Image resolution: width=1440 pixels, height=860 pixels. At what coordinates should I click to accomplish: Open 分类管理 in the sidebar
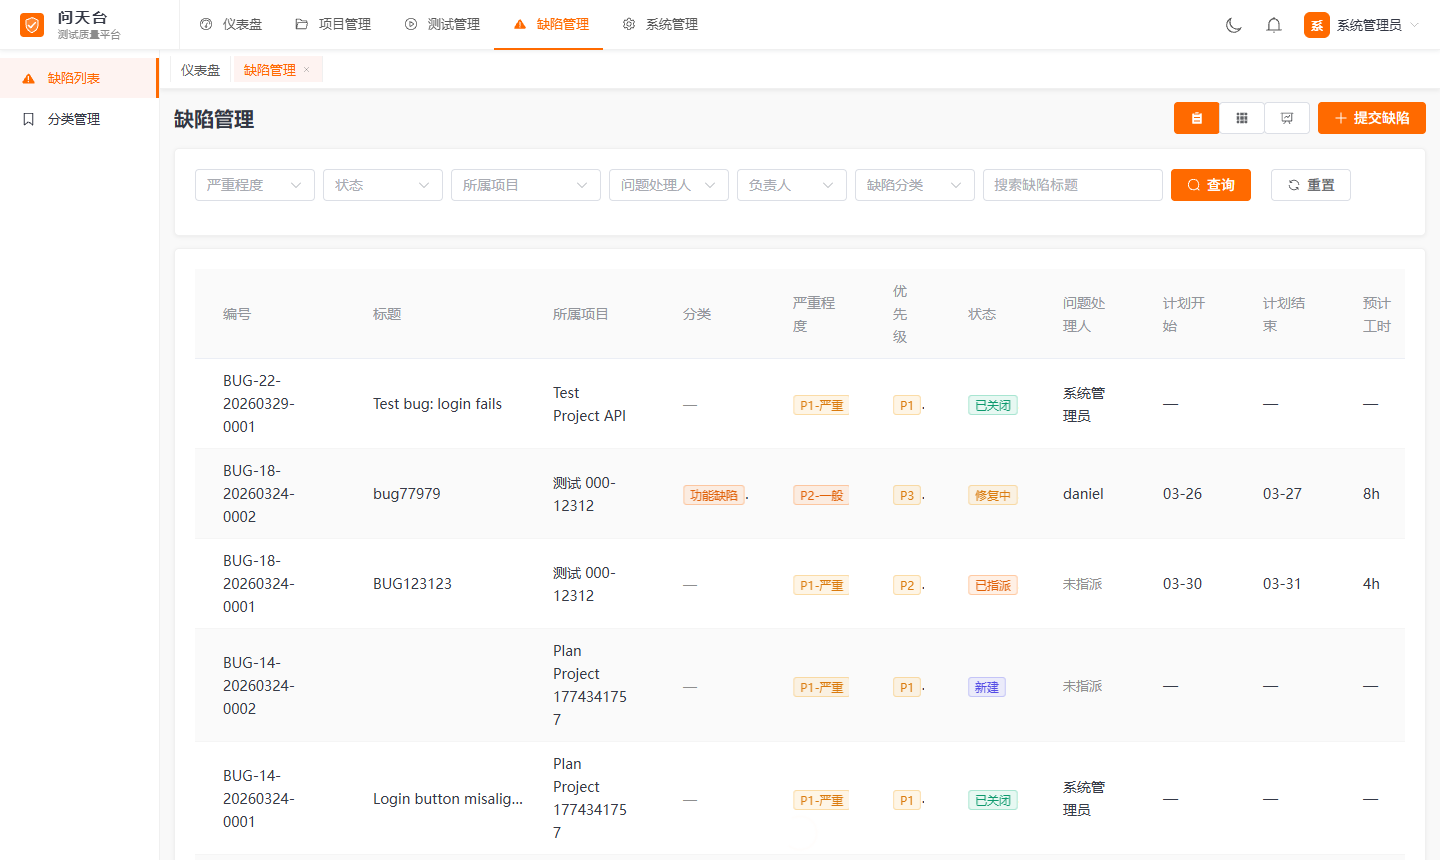[79, 119]
